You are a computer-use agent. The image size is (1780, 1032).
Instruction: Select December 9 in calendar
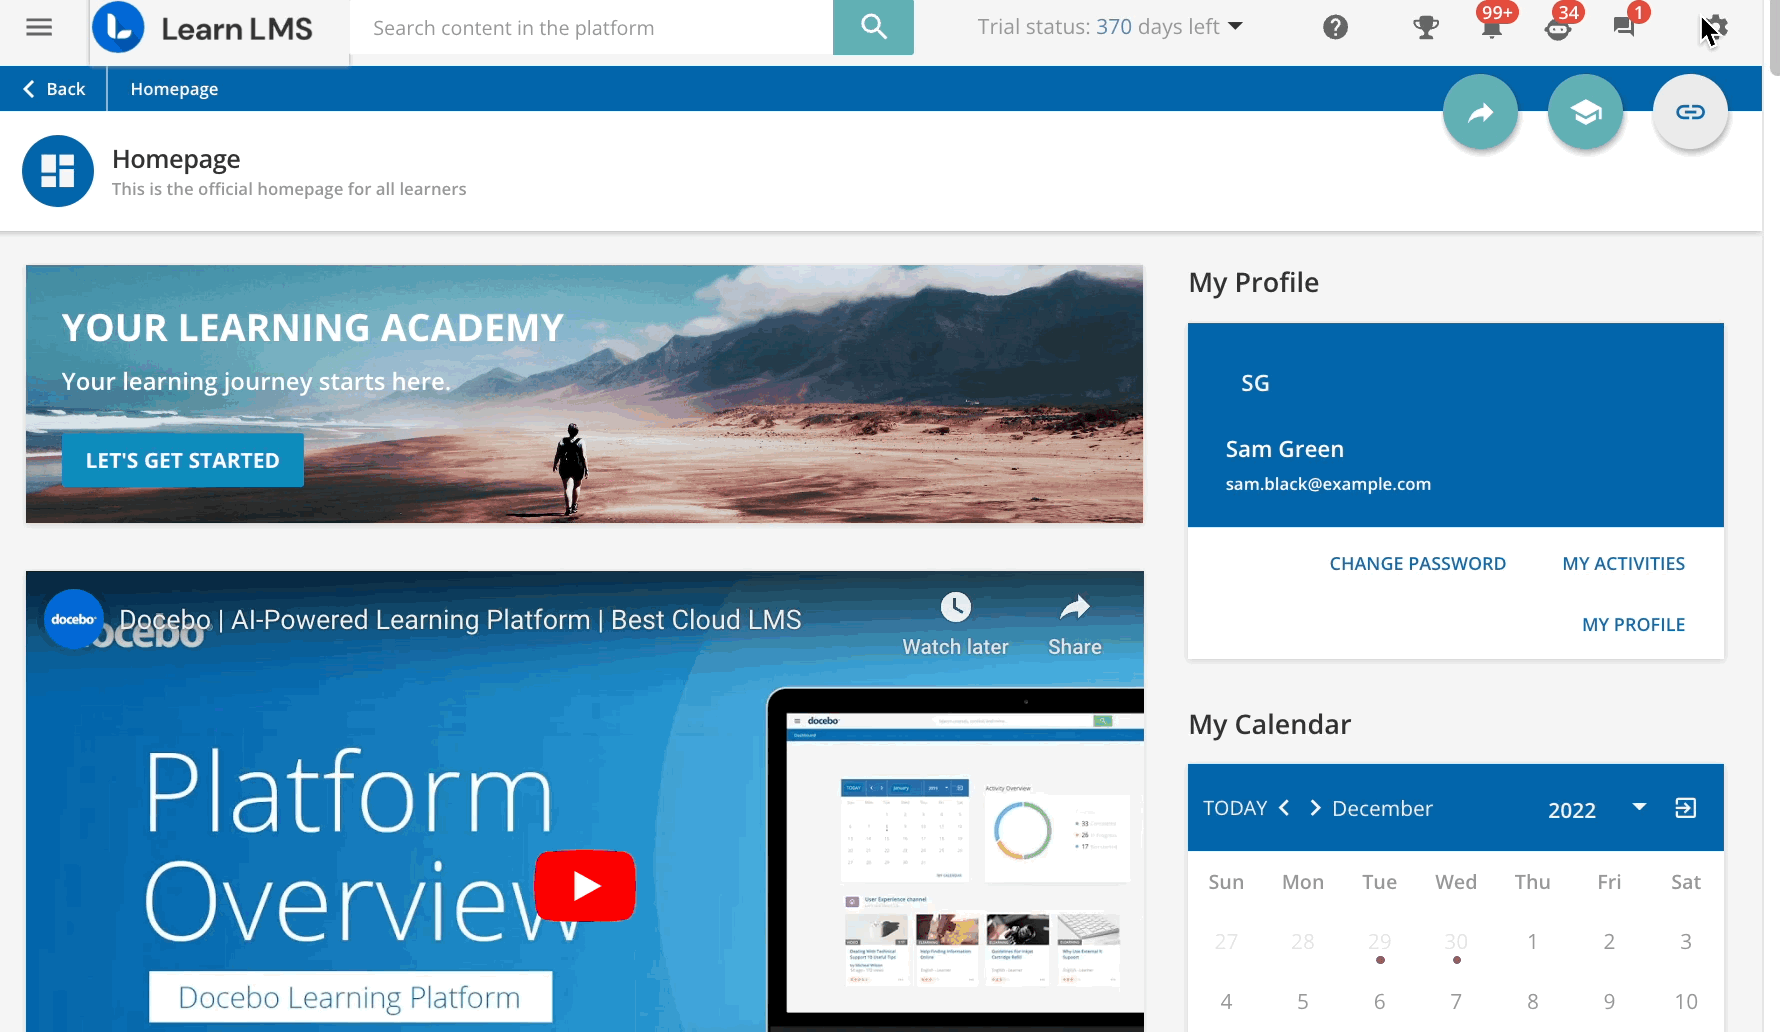point(1609,1001)
